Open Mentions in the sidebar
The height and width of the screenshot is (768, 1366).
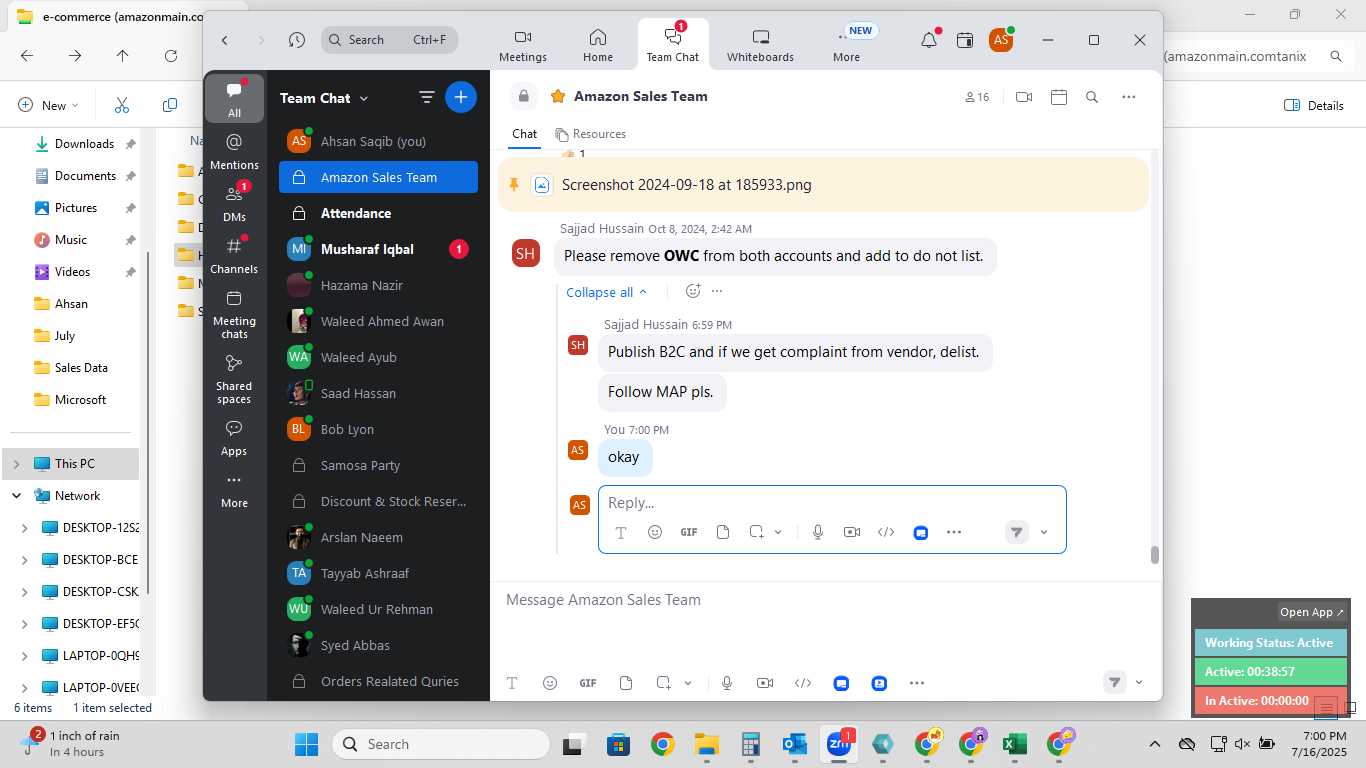coord(234,151)
